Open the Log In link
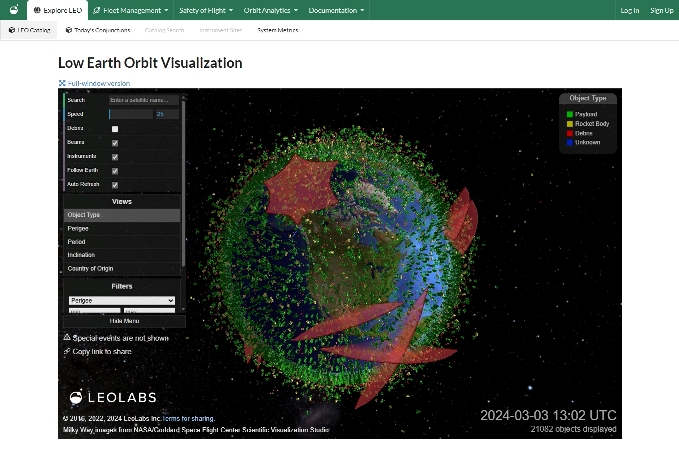Viewport: 679px width, 450px height. (x=629, y=10)
